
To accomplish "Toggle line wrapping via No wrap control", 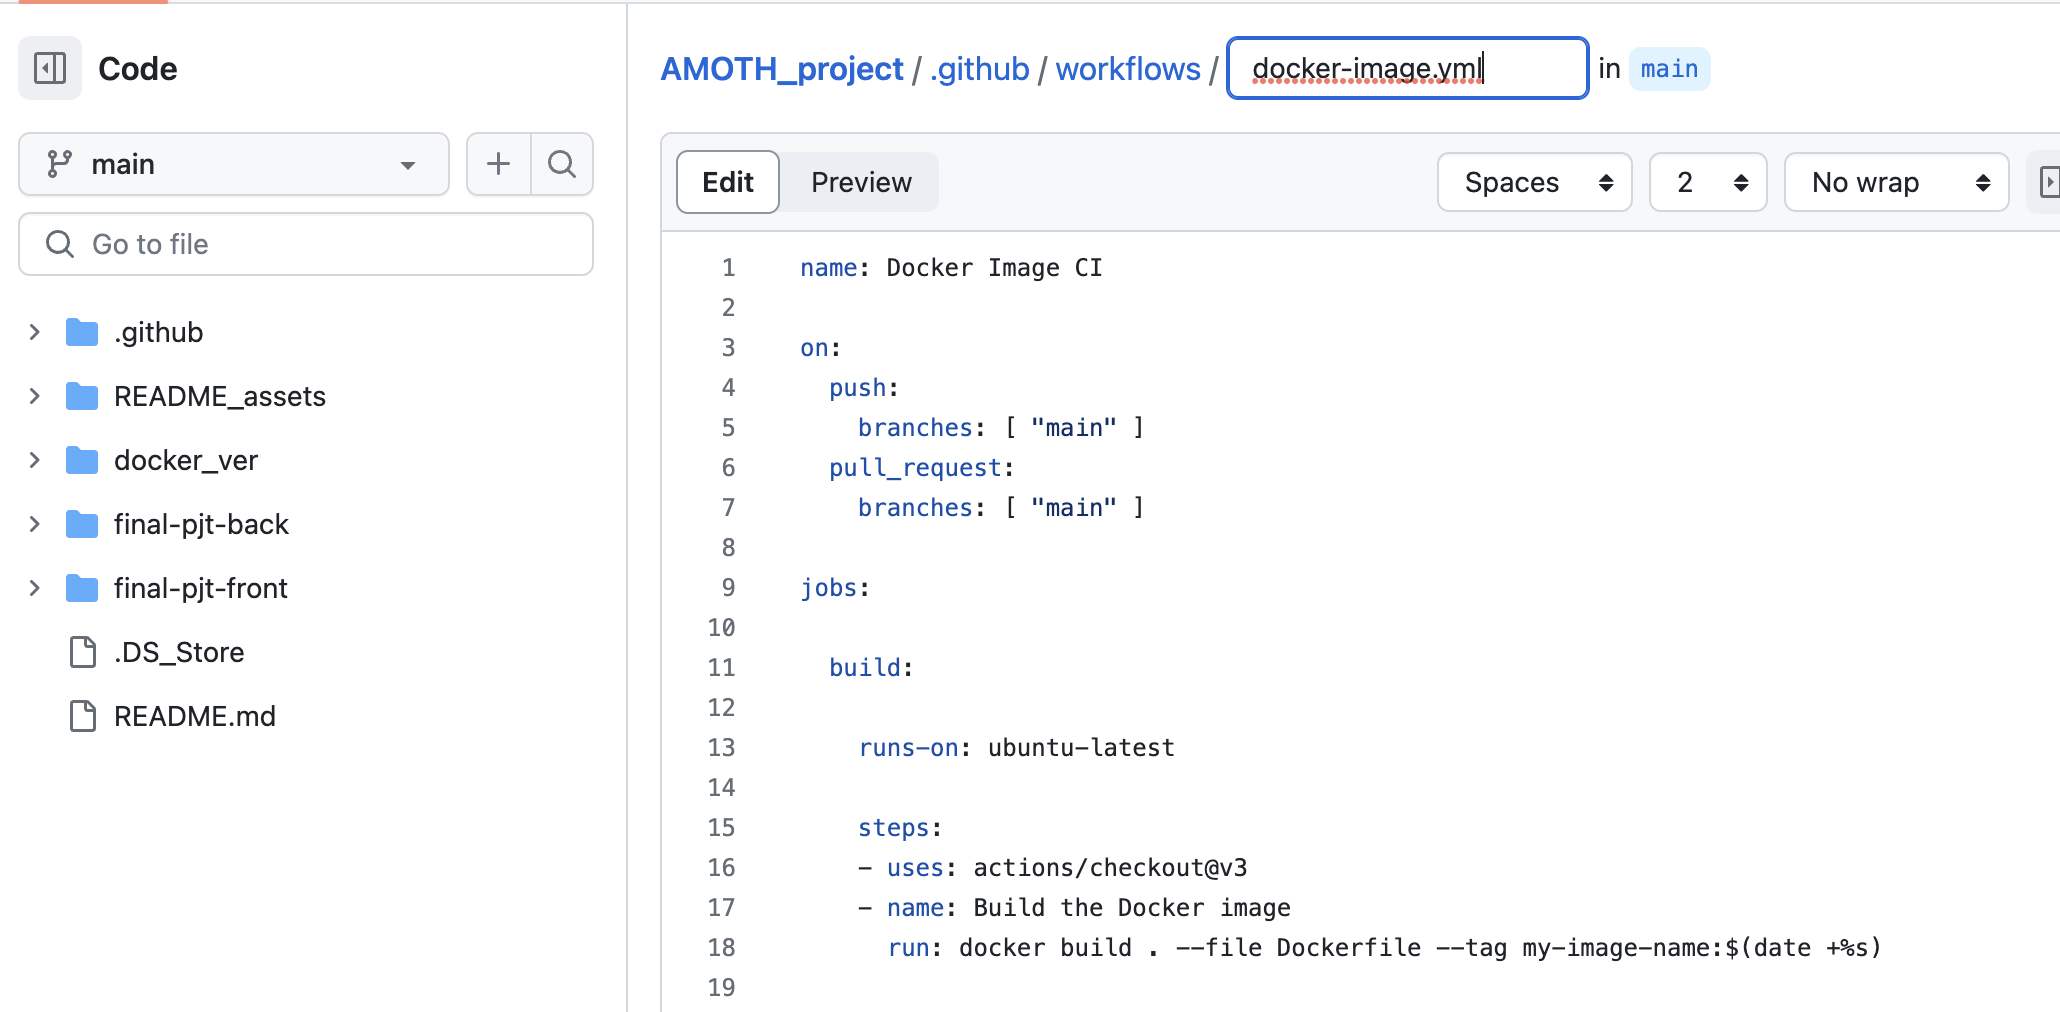I will [1895, 182].
